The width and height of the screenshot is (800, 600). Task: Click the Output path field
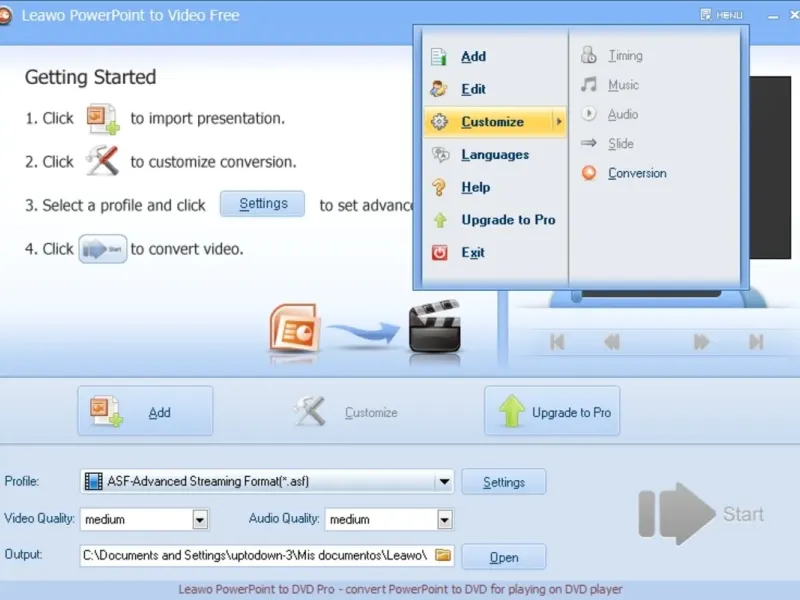(267, 556)
